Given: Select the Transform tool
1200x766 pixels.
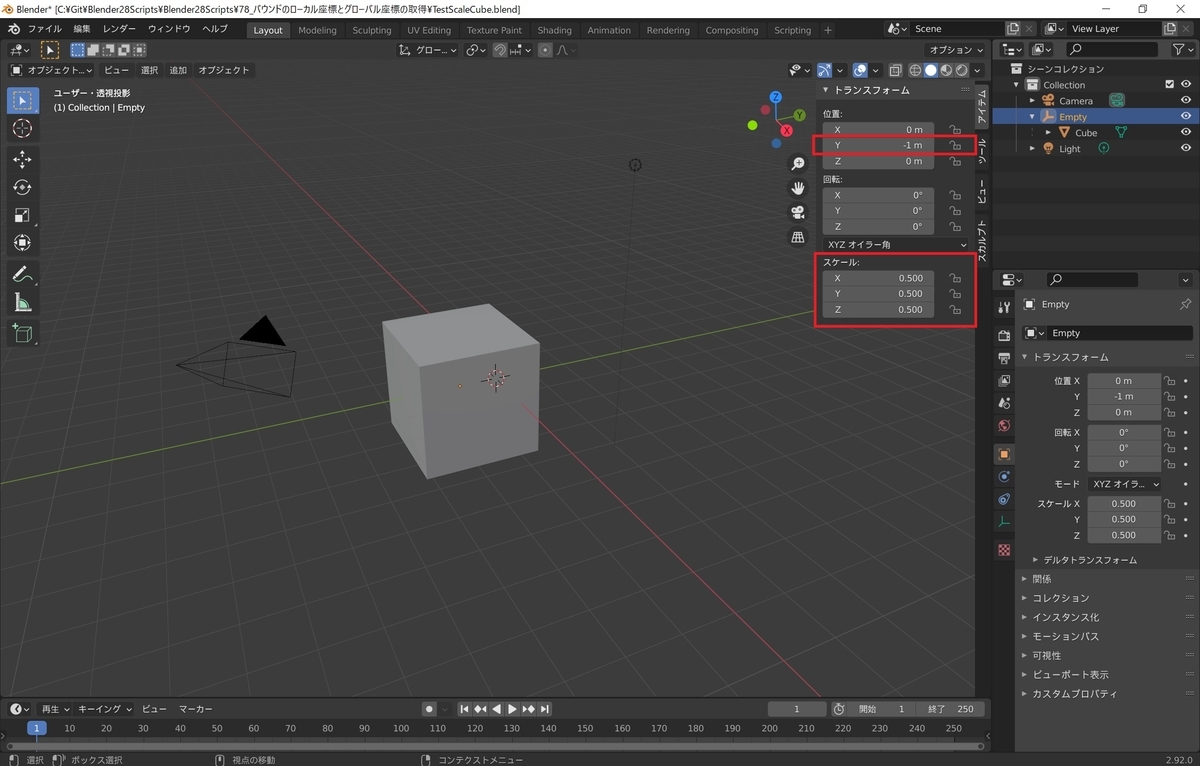Looking at the screenshot, I should point(23,243).
